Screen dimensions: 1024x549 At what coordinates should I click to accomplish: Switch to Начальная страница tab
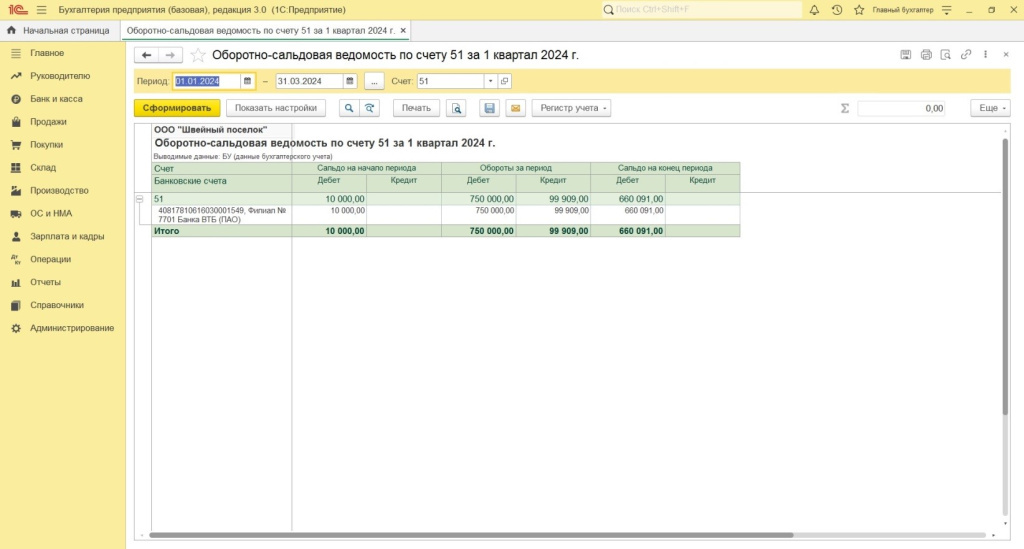click(60, 31)
